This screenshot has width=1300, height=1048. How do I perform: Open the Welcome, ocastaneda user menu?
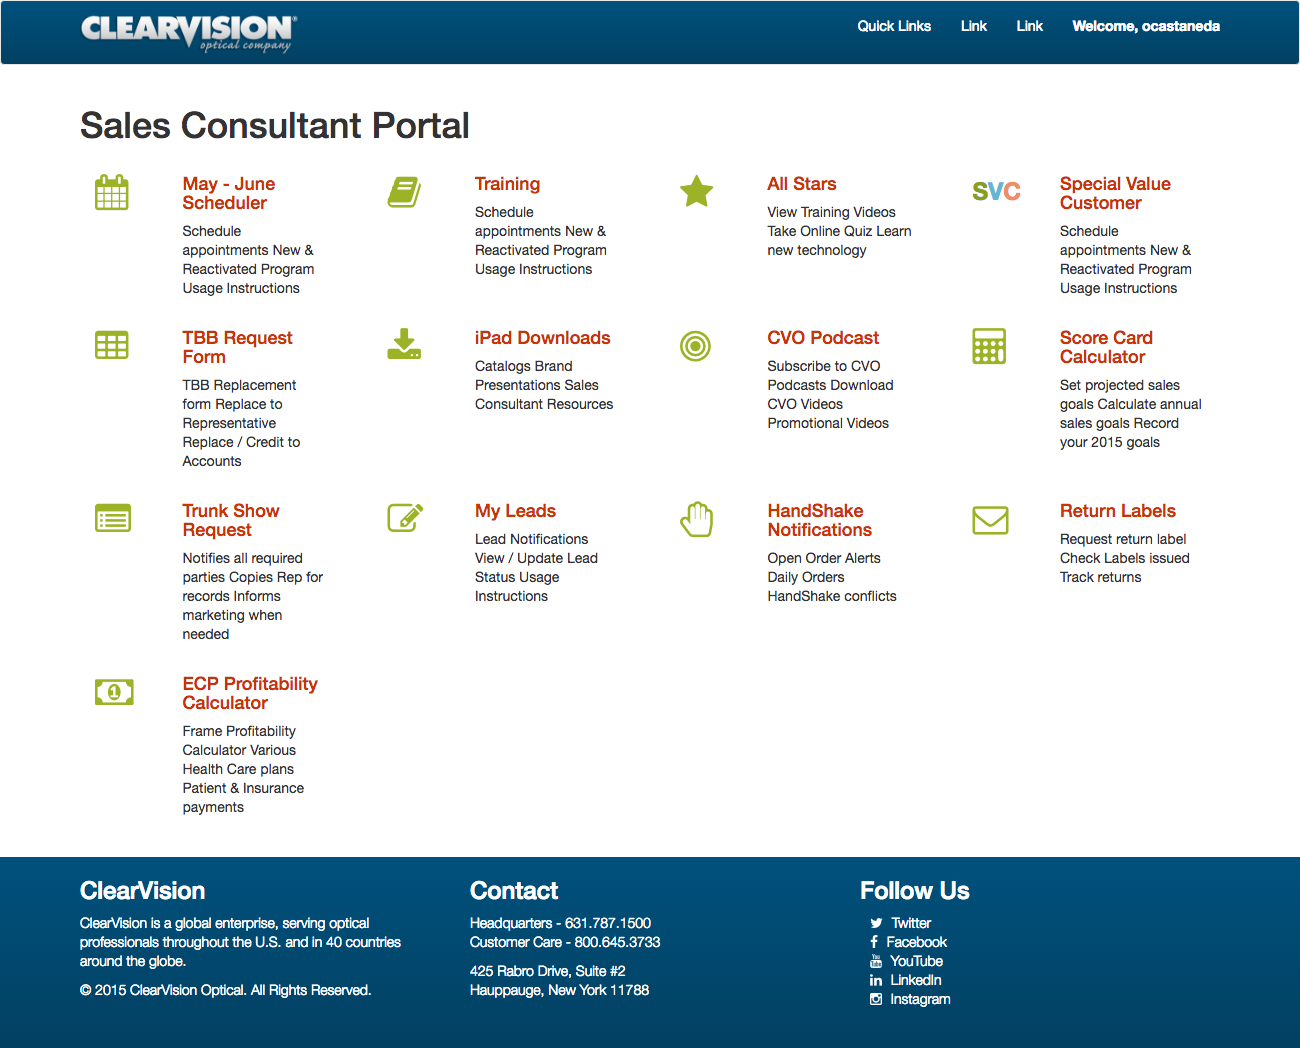pyautogui.click(x=1146, y=26)
